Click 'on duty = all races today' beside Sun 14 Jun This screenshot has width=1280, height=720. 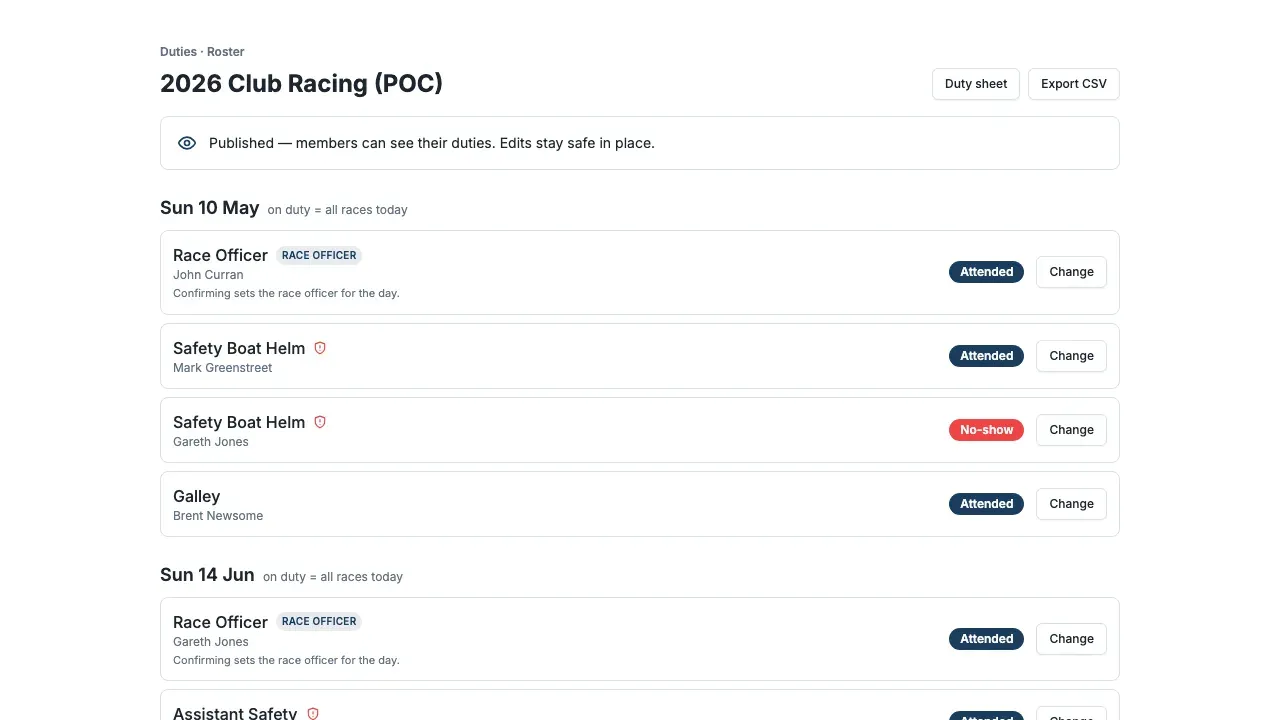click(x=333, y=577)
